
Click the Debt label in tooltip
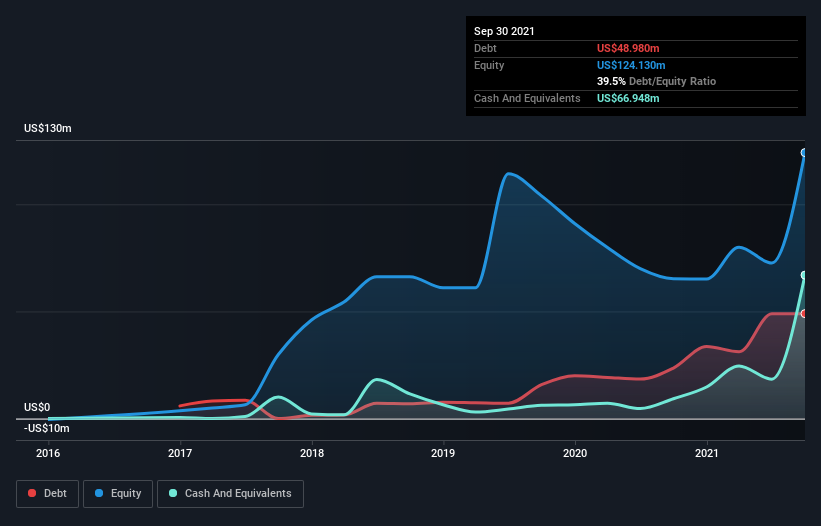485,48
